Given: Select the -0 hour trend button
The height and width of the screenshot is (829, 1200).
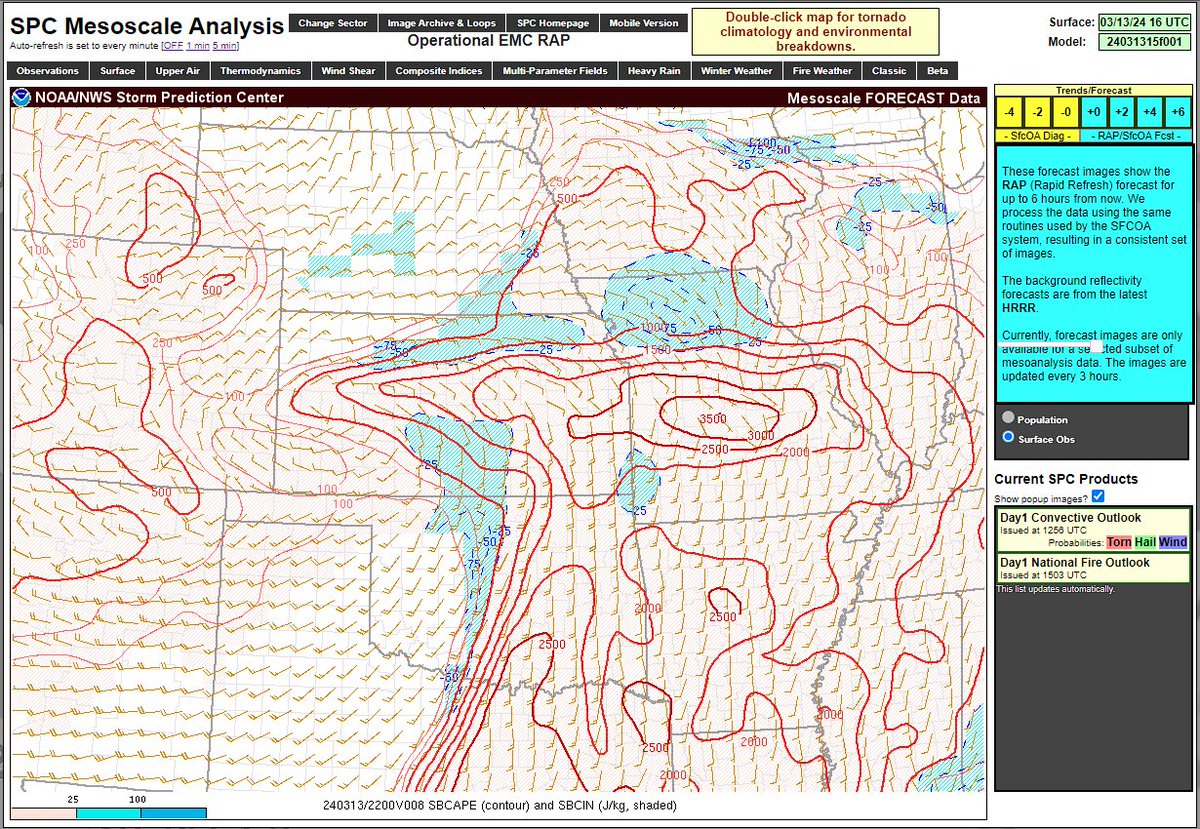Looking at the screenshot, I should coord(1065,111).
